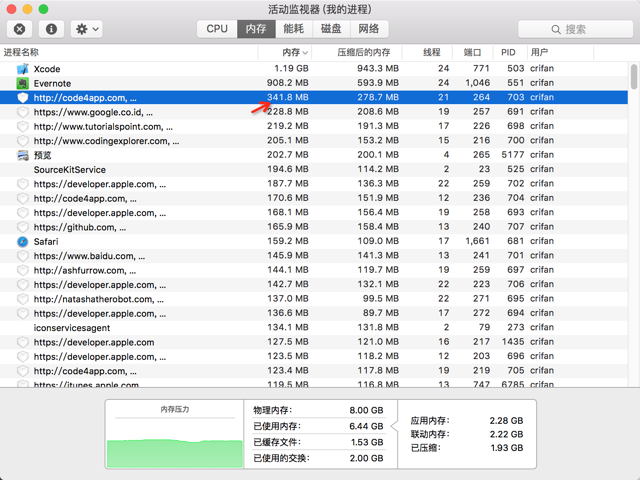The image size is (640, 480).
Task: Select the SourceKitService process name
Action: pyautogui.click(x=70, y=169)
